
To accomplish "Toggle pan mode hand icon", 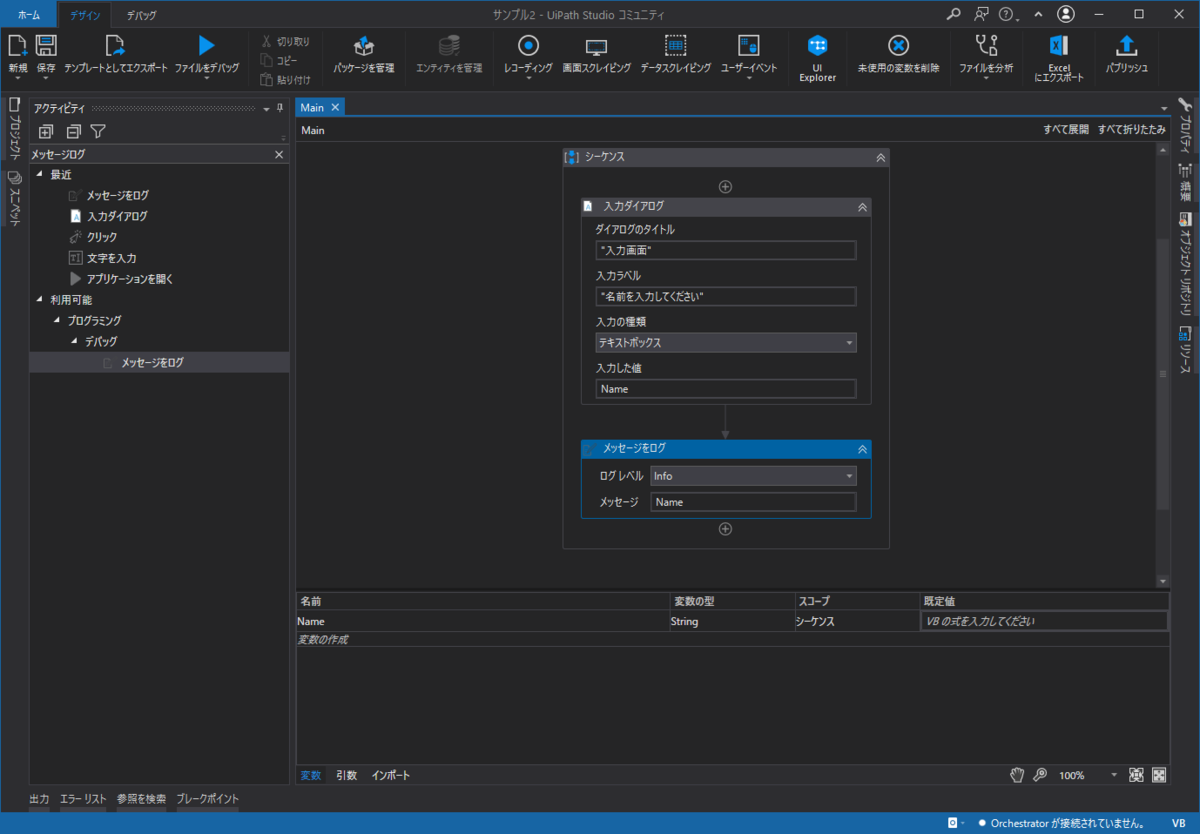I will pyautogui.click(x=1017, y=775).
